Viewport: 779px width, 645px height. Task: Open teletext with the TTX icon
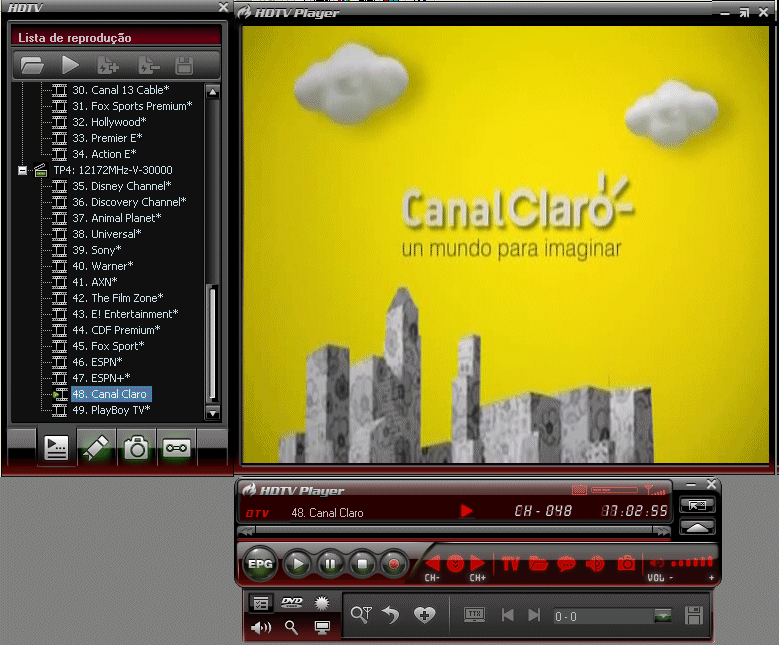(x=474, y=615)
